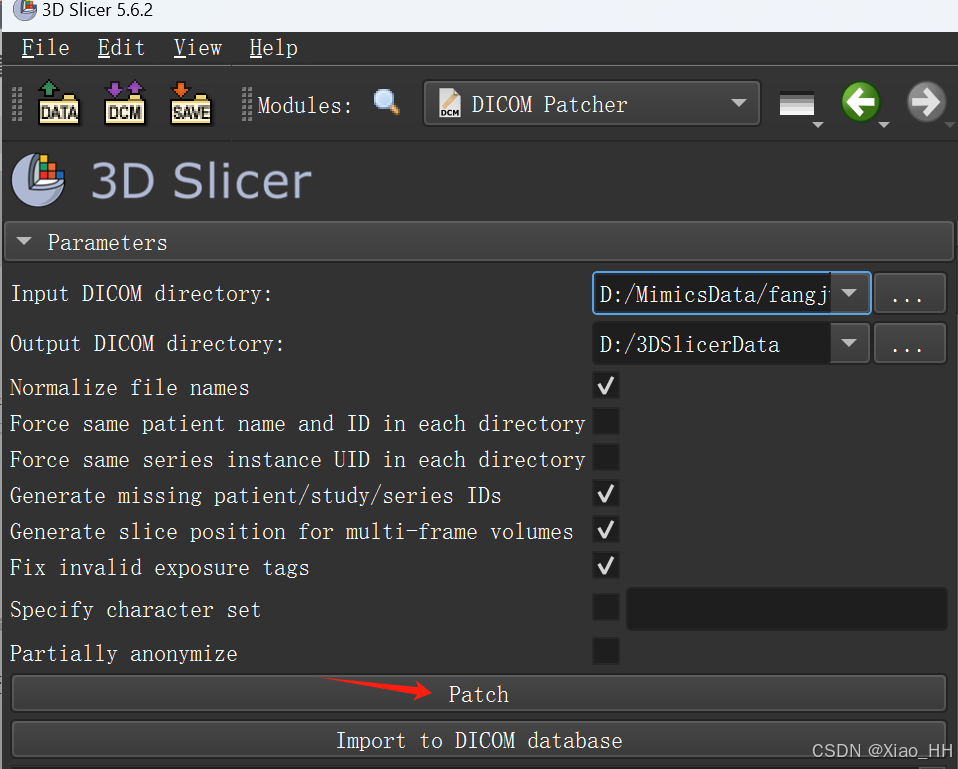Viewport: 958px width, 769px height.
Task: Go back with green arrow icon
Action: [861, 102]
